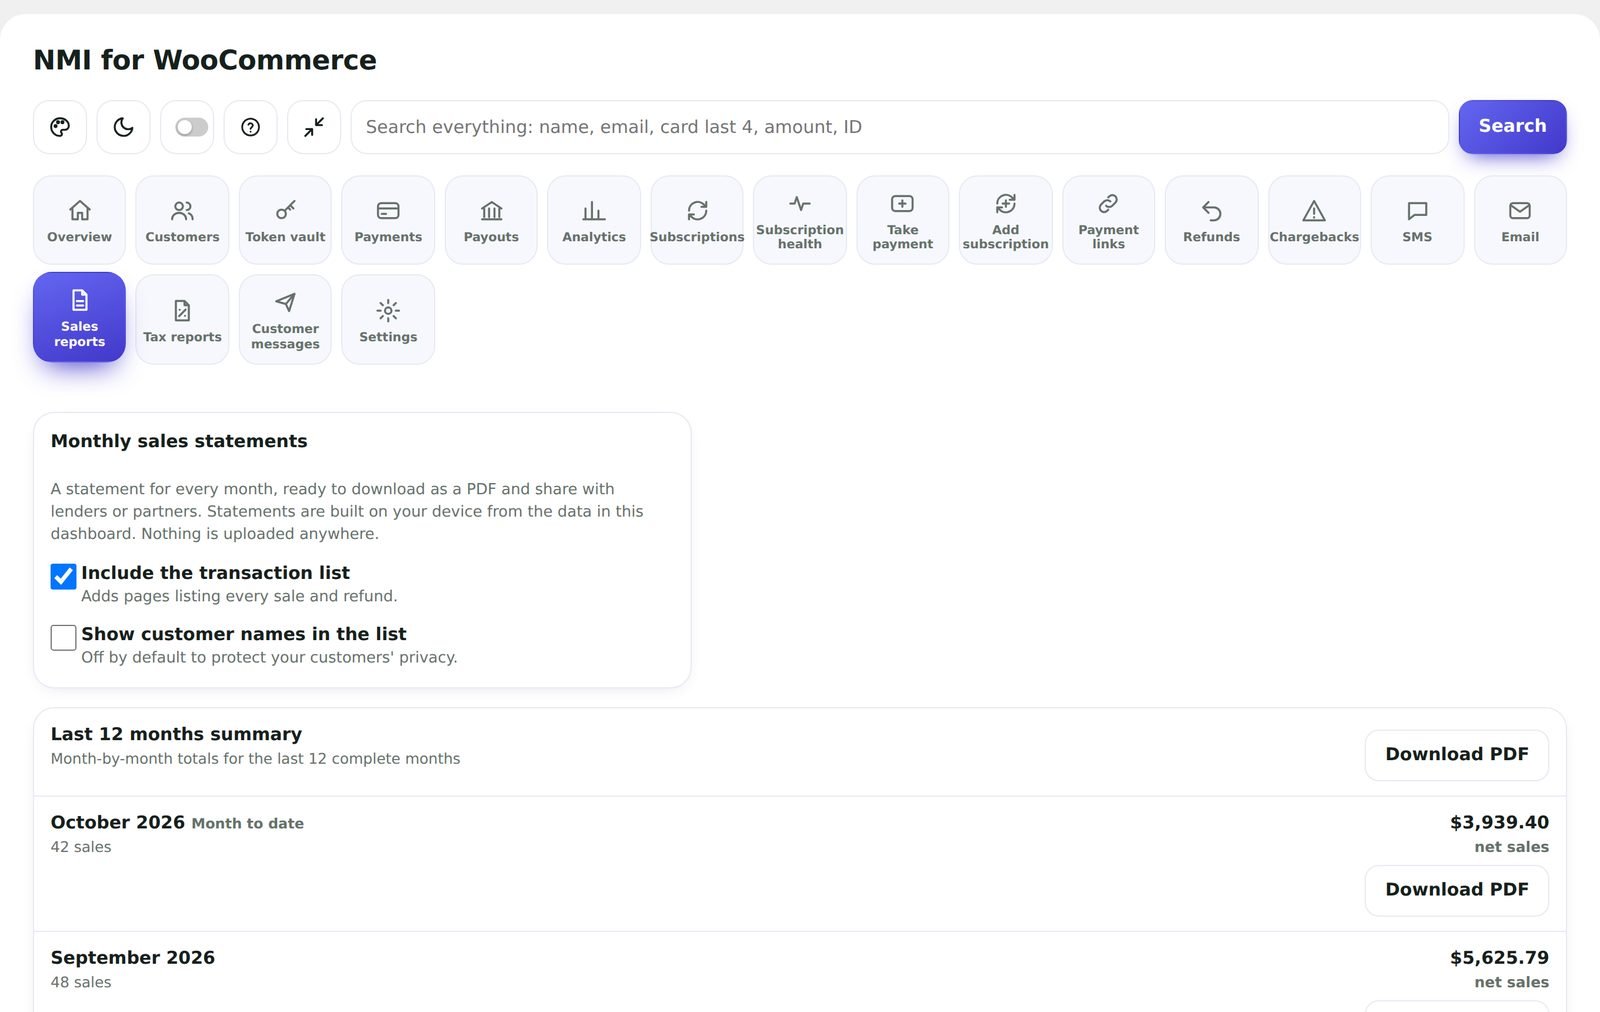Click the $3,939.40 net sales amount
The image size is (1600, 1012).
tap(1499, 822)
